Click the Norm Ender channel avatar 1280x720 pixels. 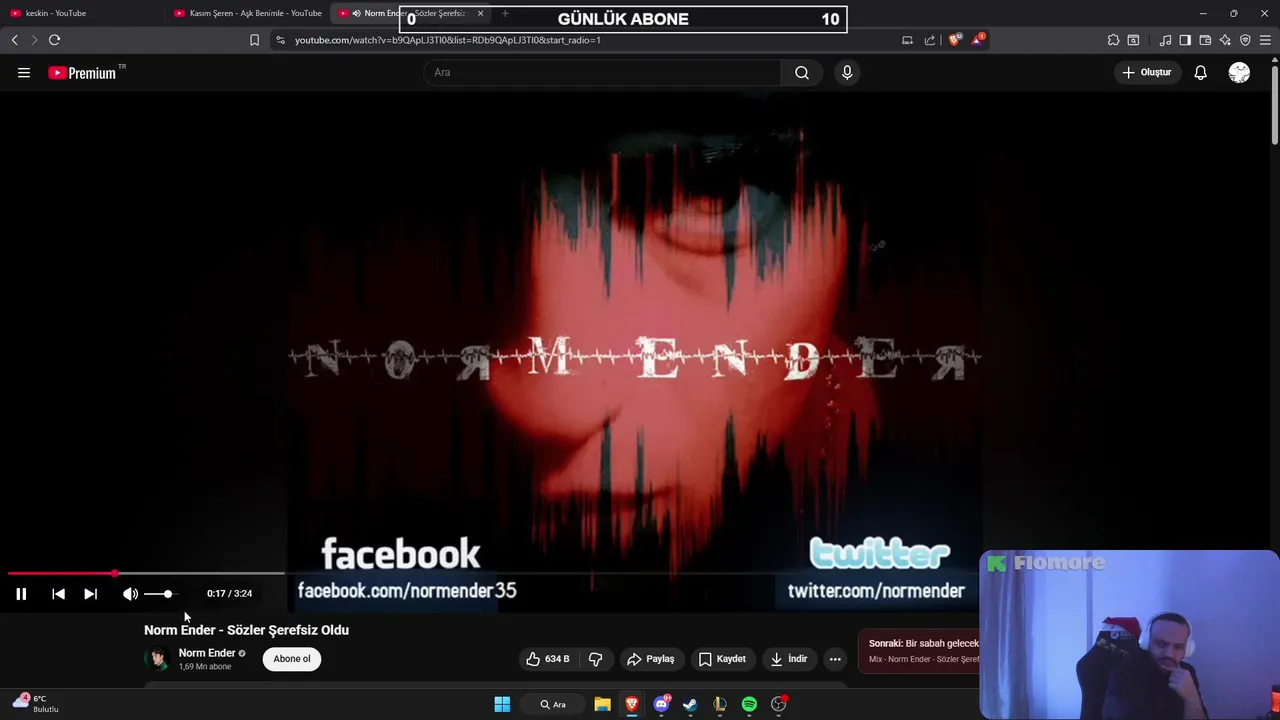click(x=157, y=658)
